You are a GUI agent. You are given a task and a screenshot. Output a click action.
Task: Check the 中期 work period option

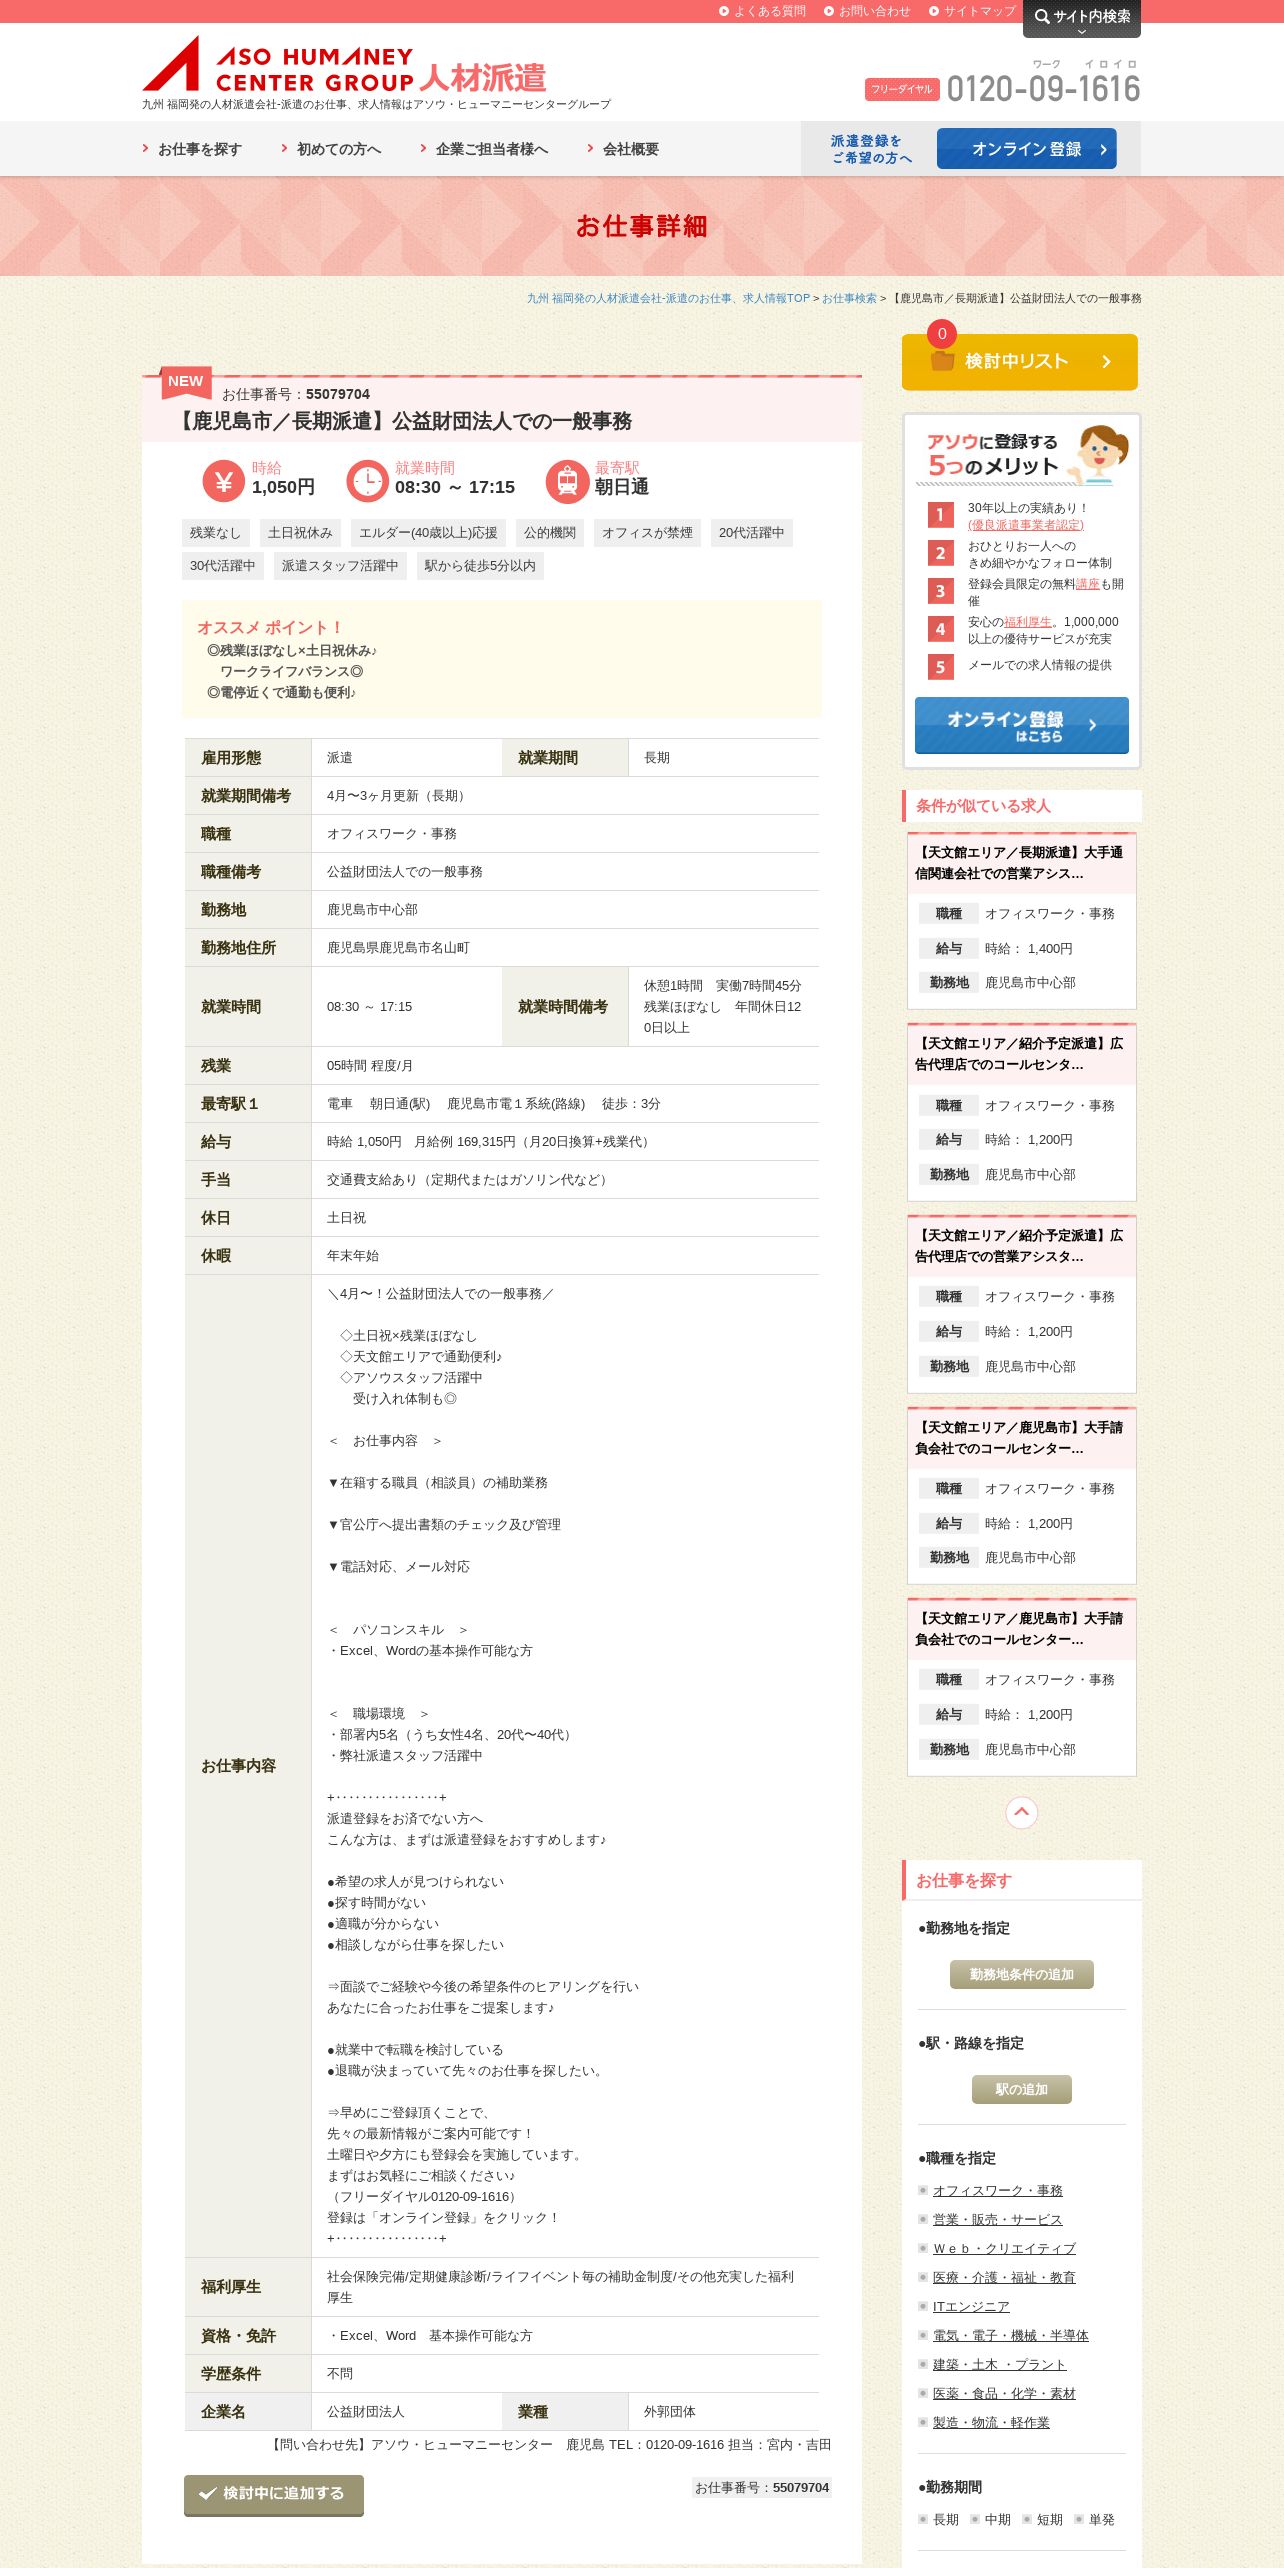[x=991, y=2519]
